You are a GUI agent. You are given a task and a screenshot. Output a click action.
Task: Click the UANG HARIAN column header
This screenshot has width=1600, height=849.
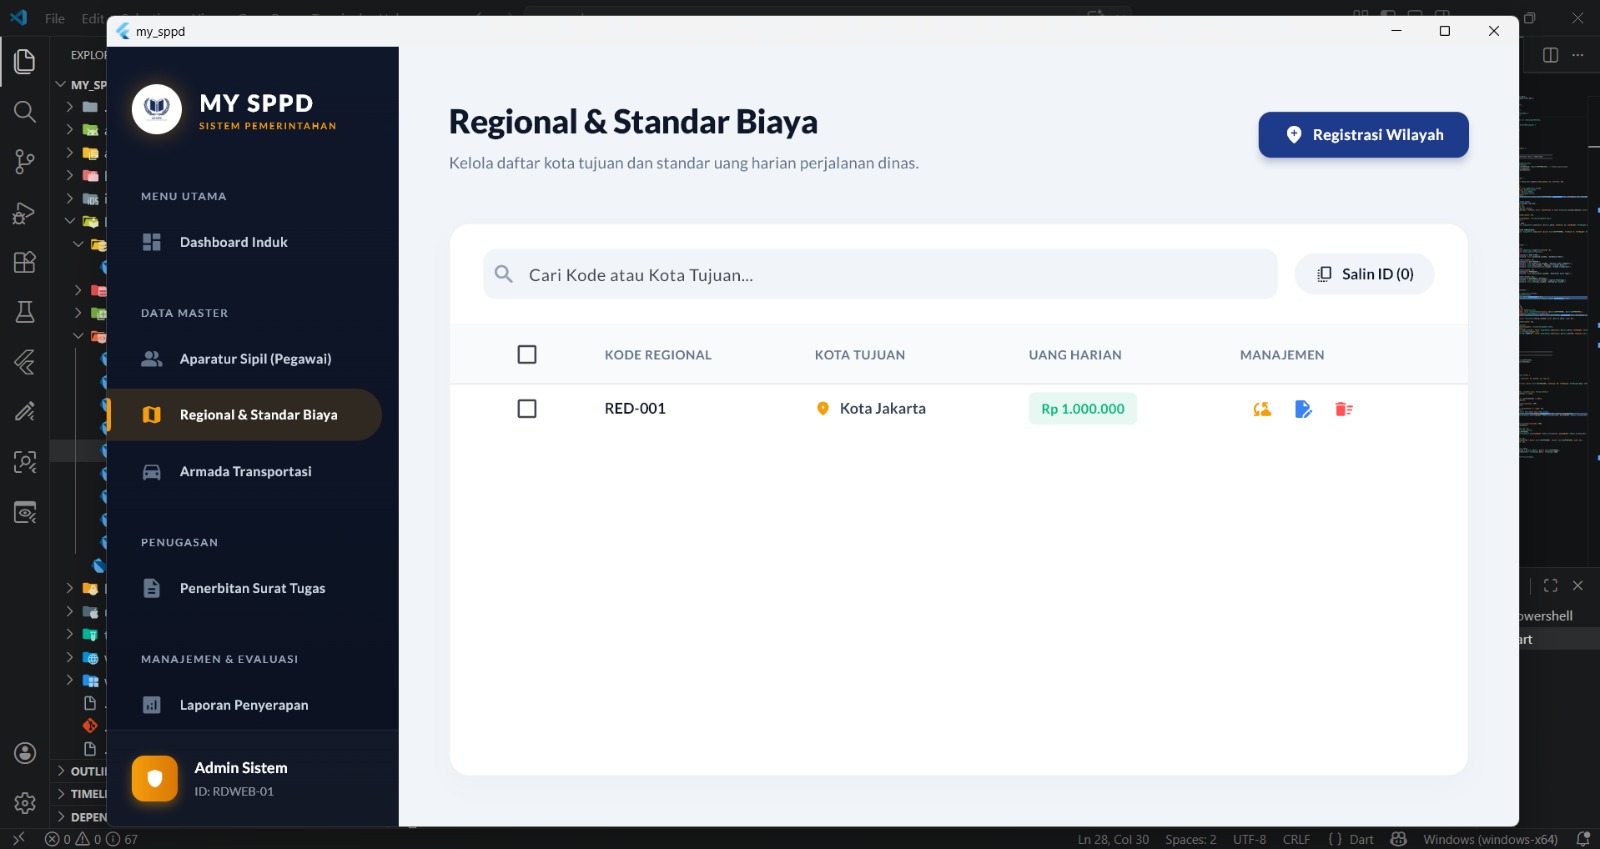pyautogui.click(x=1075, y=355)
